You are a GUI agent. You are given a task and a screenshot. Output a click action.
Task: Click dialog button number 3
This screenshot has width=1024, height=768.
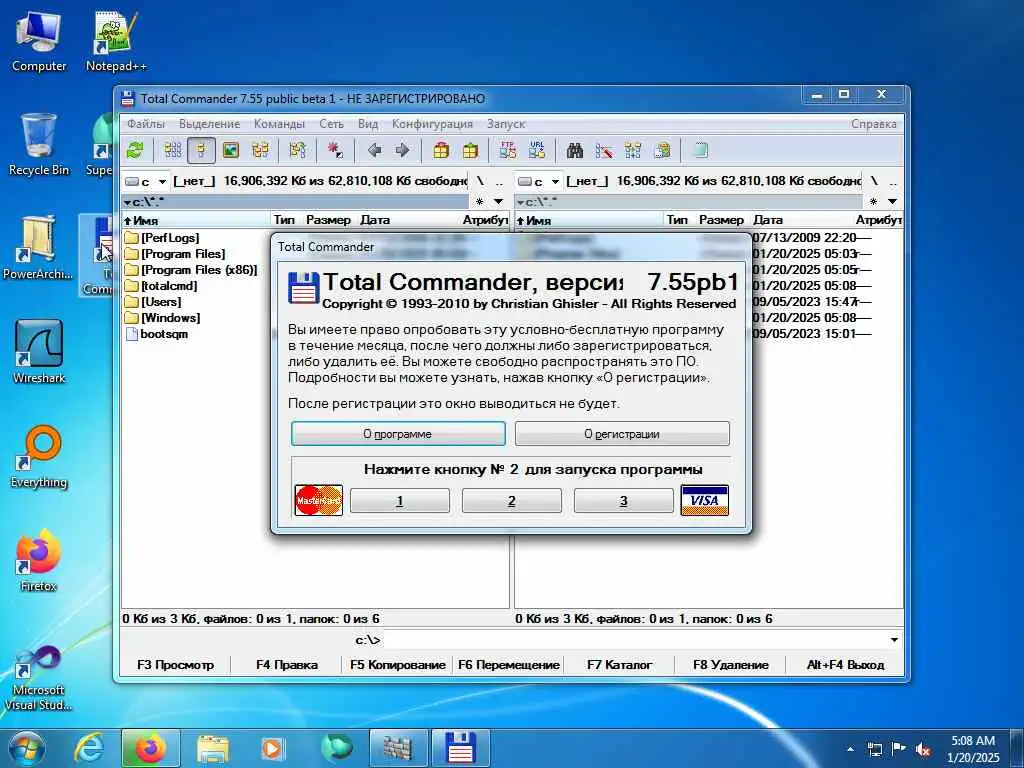coord(624,501)
